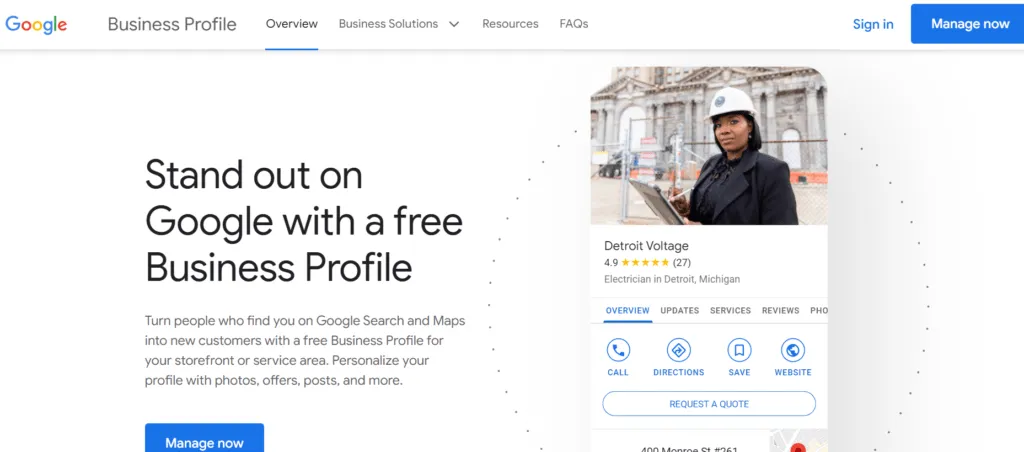
Task: Click the Call phone icon
Action: click(618, 351)
